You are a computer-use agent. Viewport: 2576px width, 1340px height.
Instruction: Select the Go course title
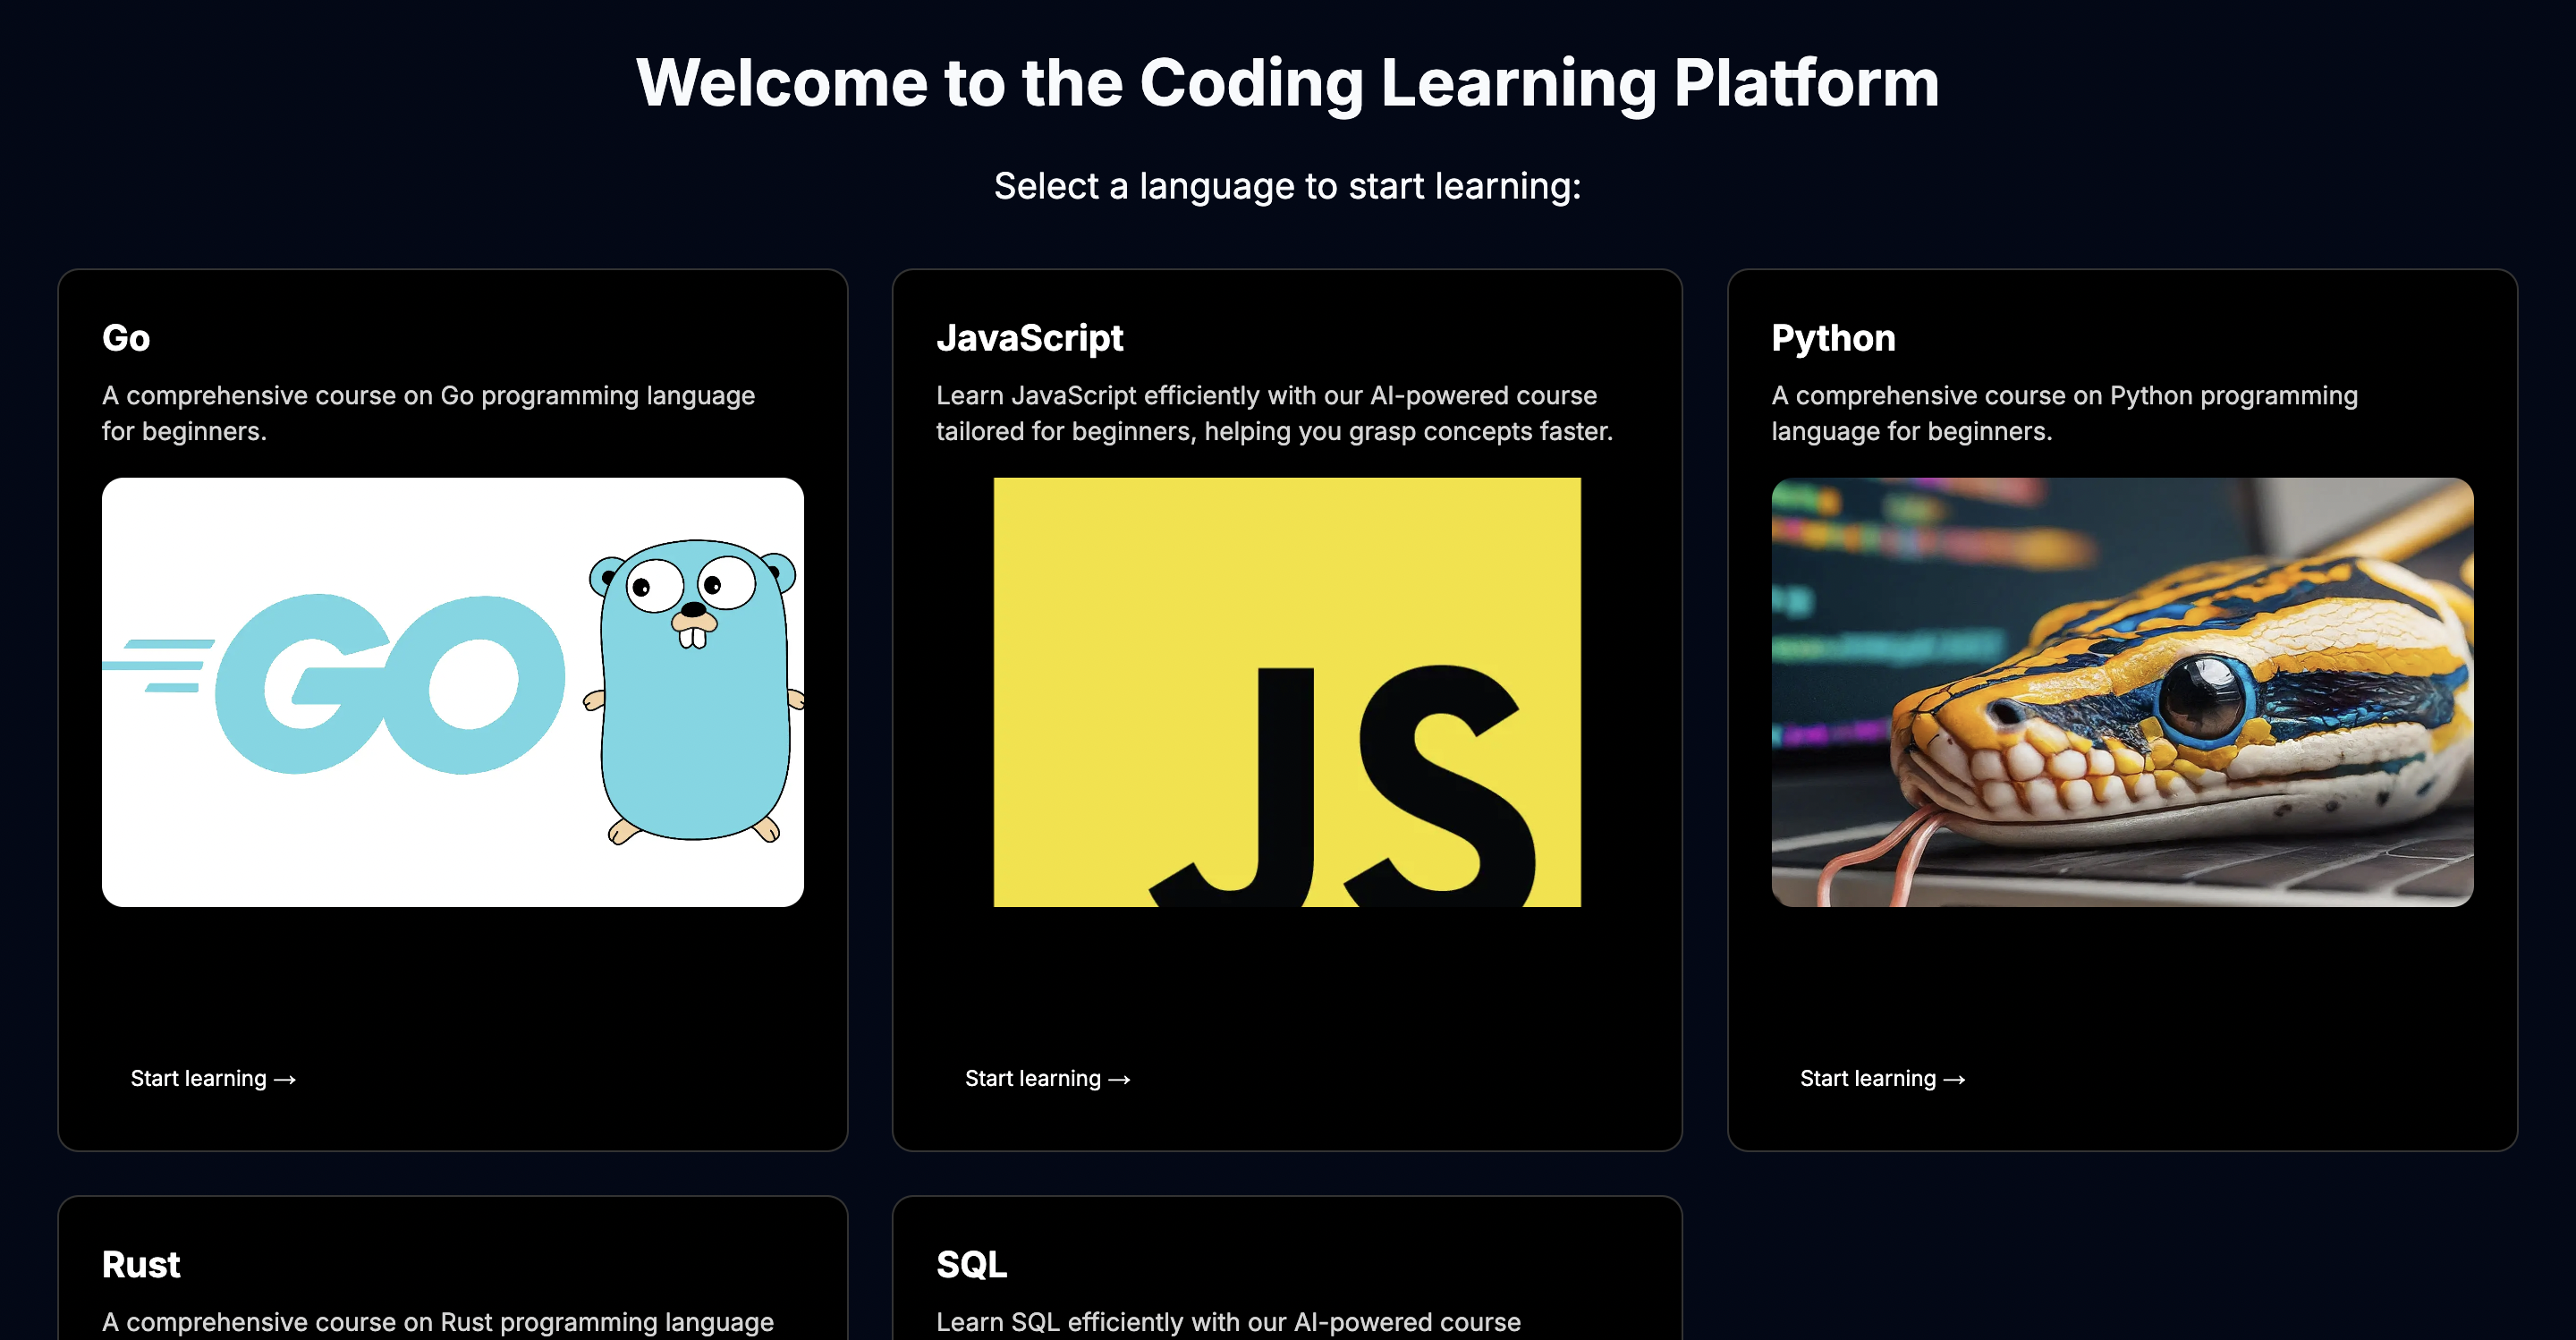tap(126, 338)
